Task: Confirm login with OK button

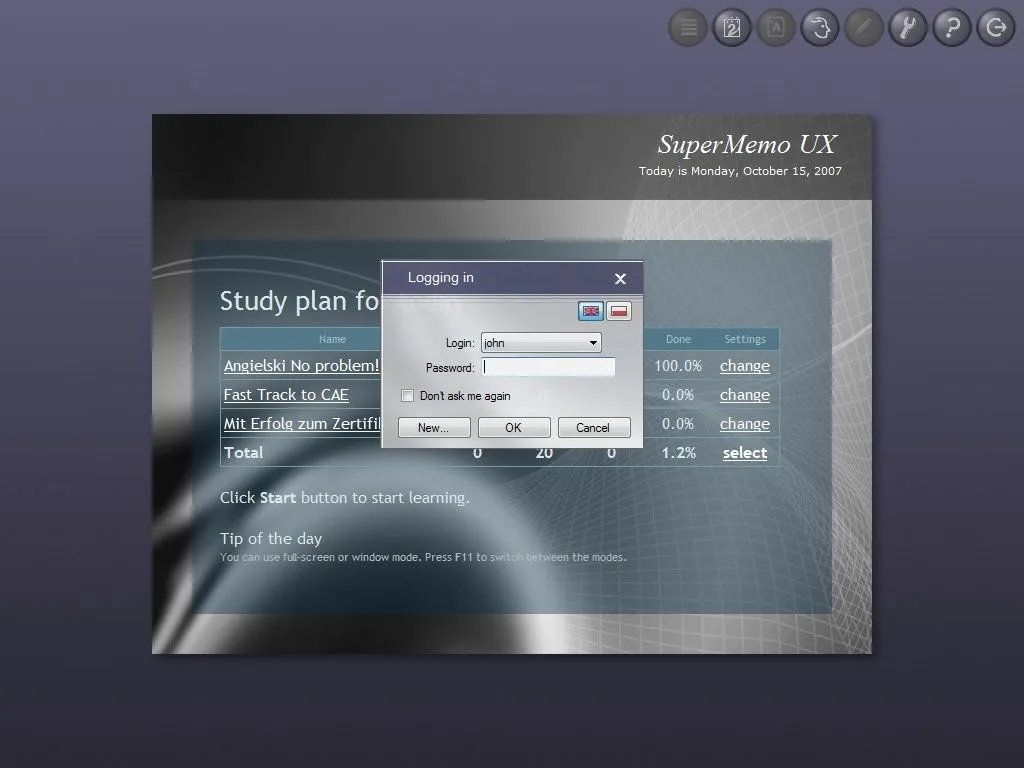Action: tap(513, 427)
